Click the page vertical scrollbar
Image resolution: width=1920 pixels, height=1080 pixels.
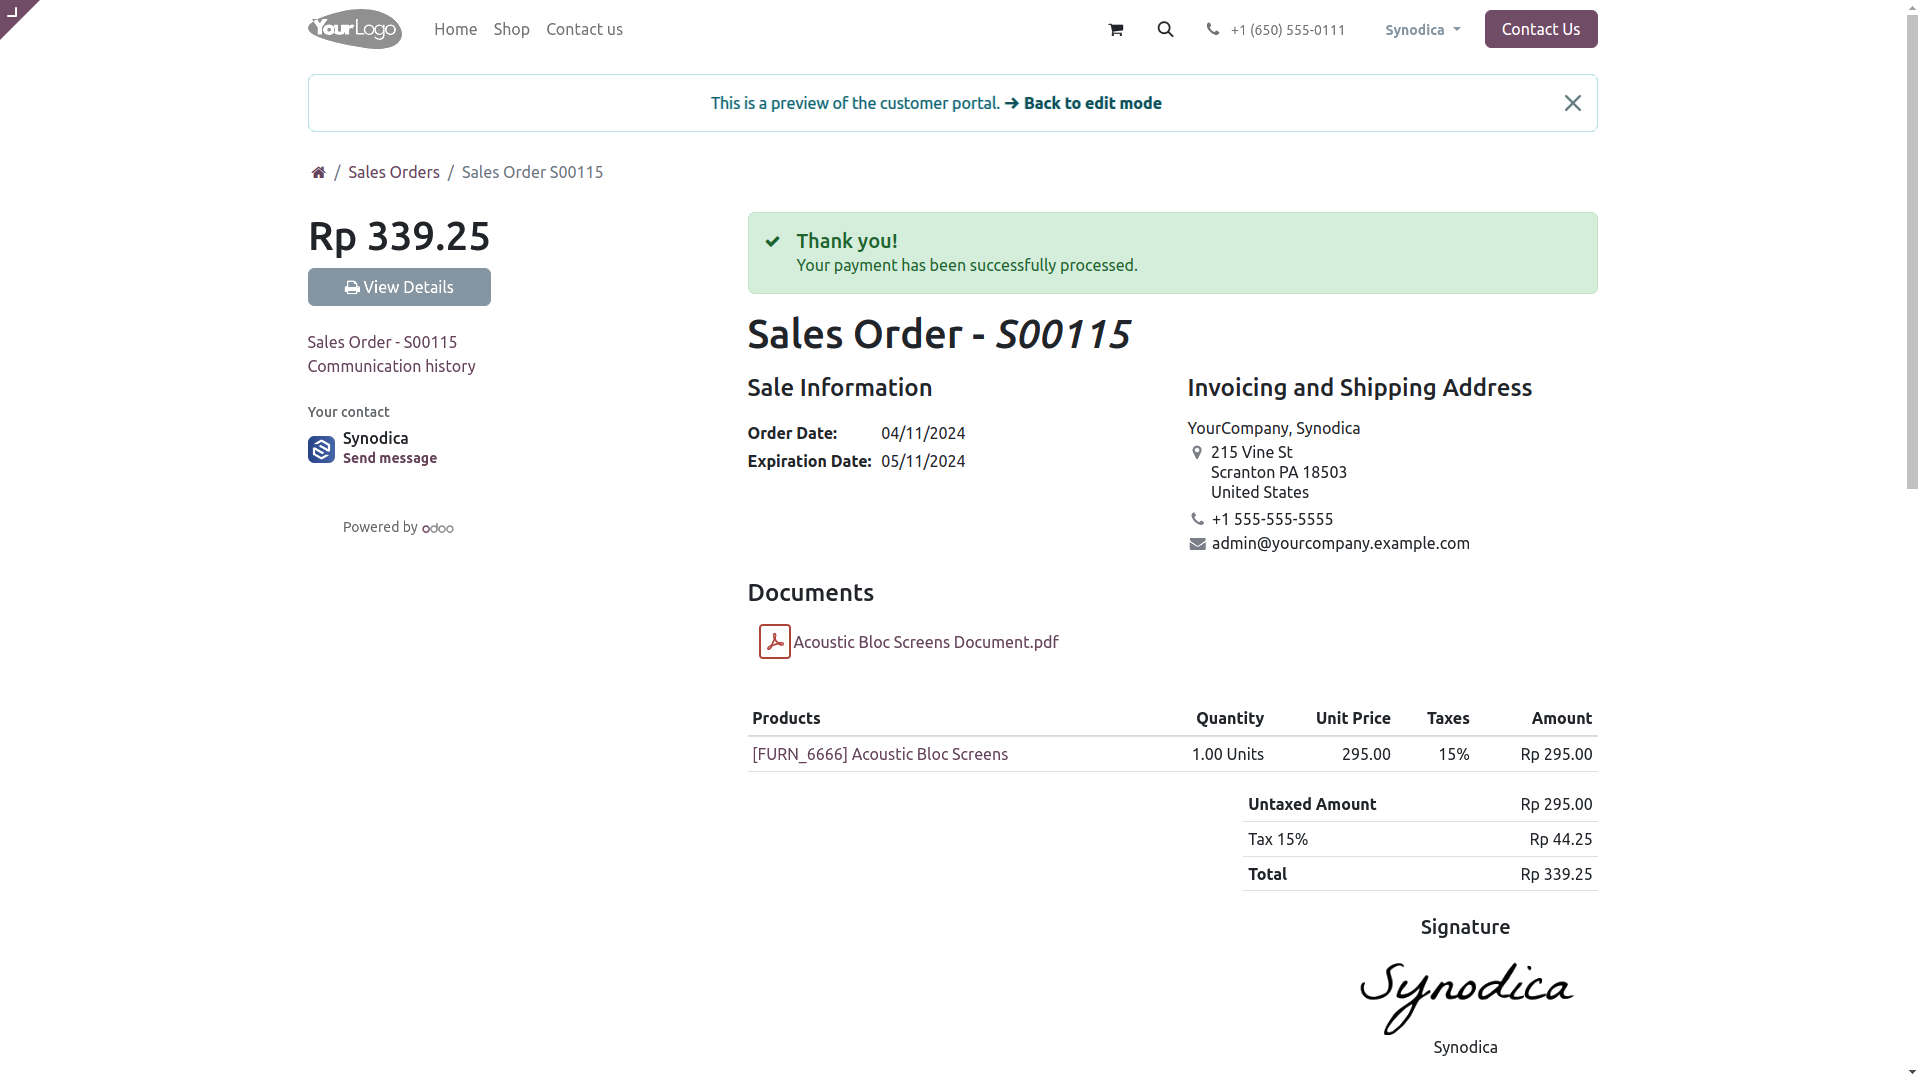click(x=1912, y=245)
